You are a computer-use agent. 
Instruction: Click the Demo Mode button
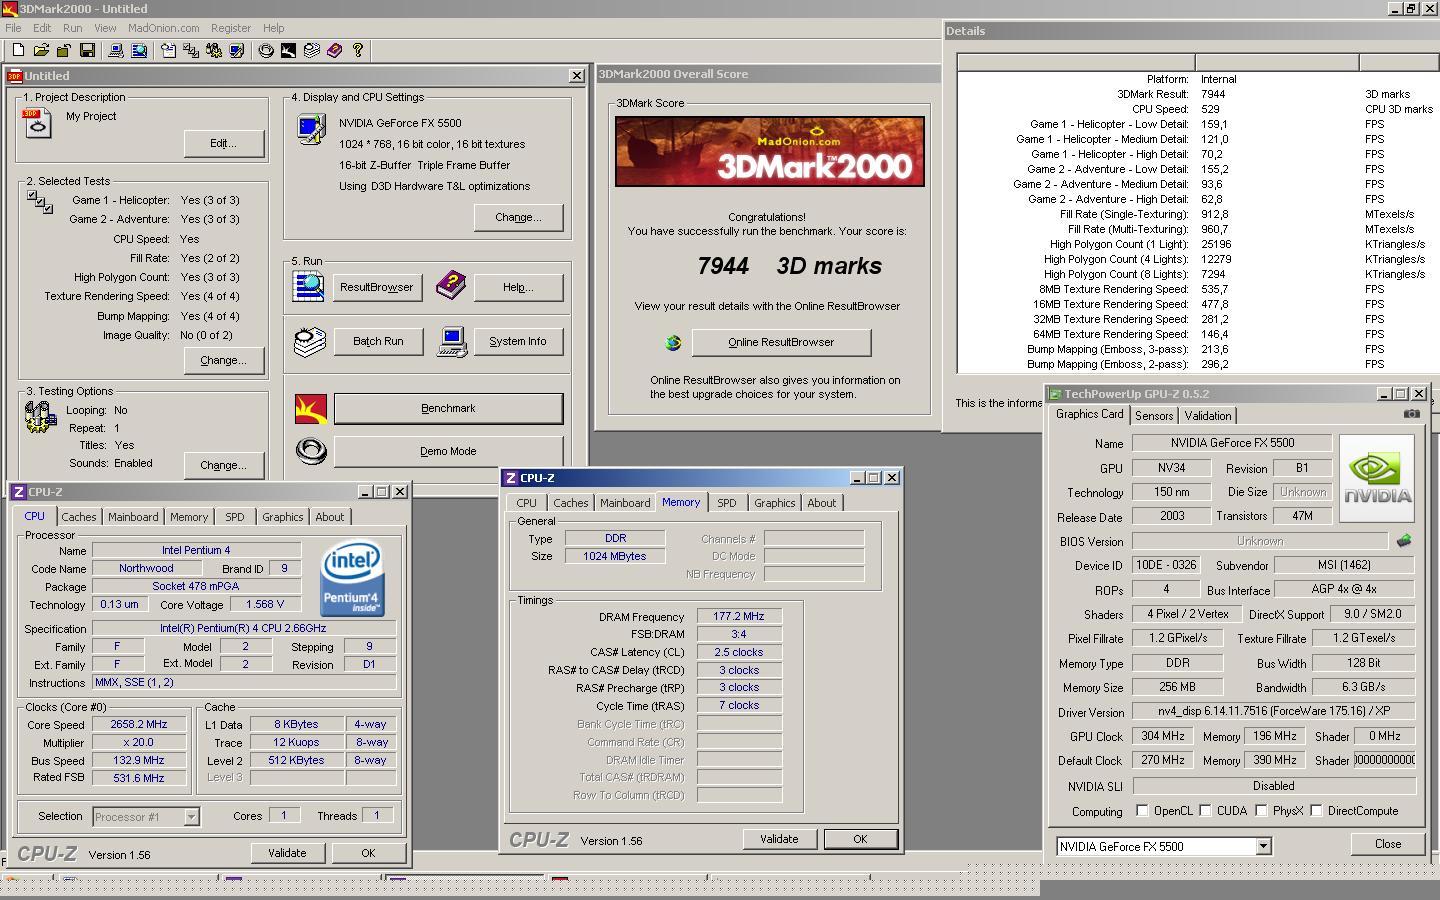click(x=448, y=451)
